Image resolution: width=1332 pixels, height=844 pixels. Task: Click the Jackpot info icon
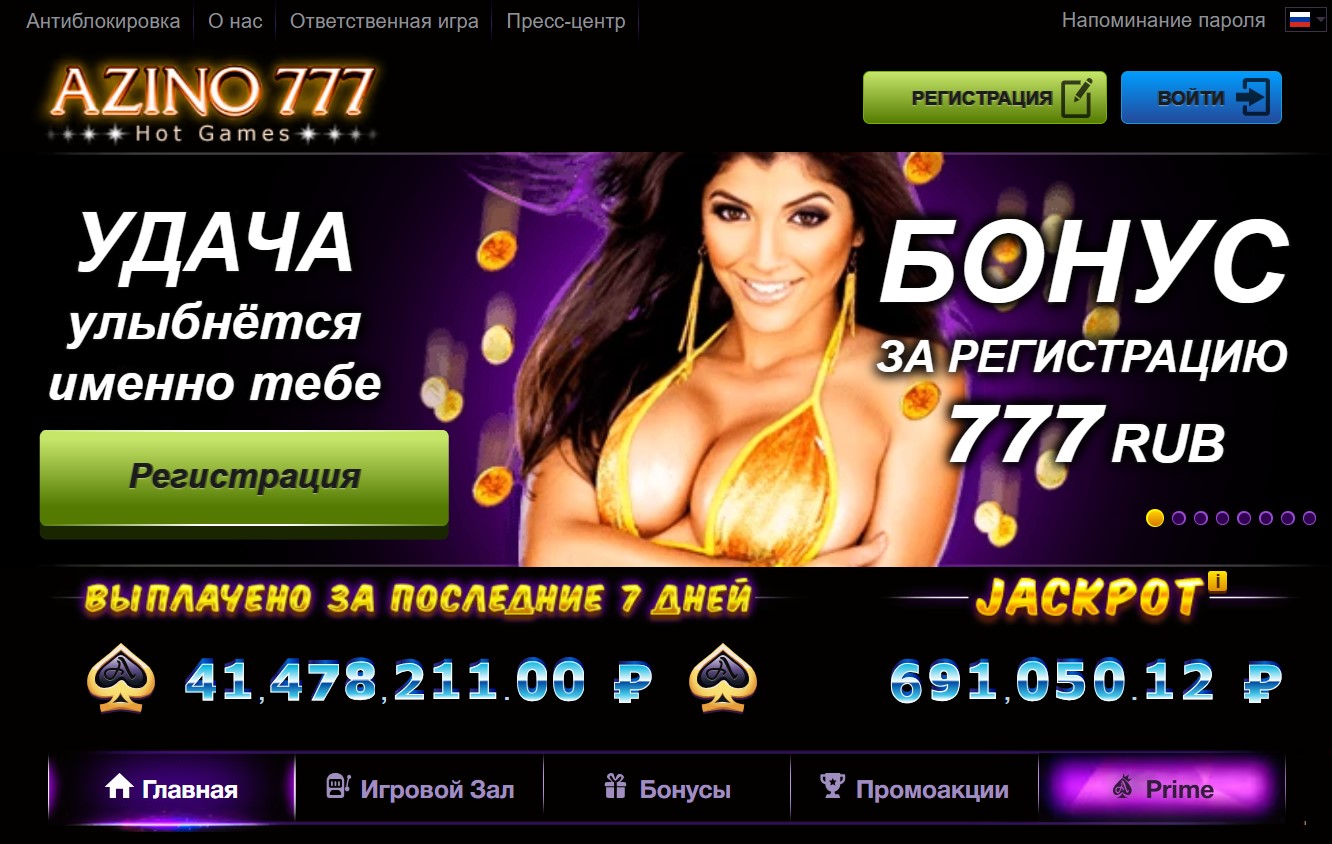pos(1217,581)
